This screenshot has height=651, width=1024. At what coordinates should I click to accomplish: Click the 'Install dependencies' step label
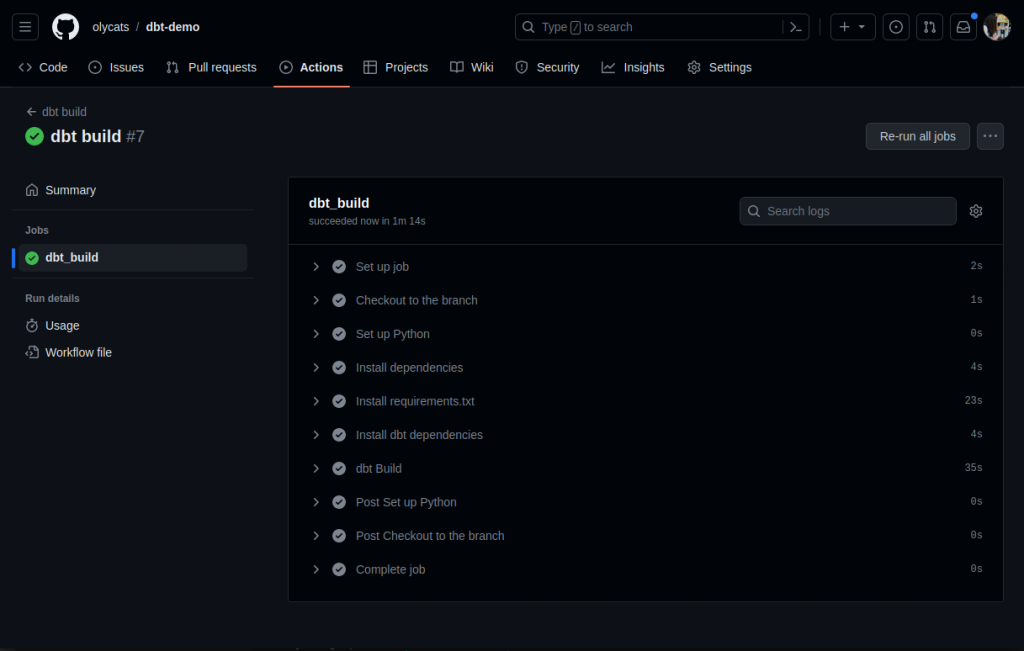coord(409,368)
